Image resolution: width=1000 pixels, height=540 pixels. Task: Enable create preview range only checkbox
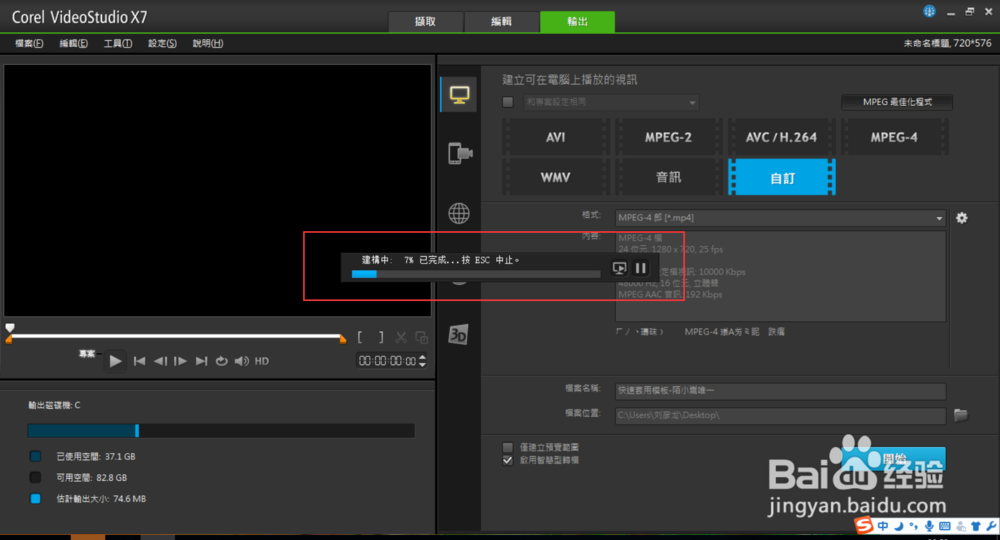508,448
